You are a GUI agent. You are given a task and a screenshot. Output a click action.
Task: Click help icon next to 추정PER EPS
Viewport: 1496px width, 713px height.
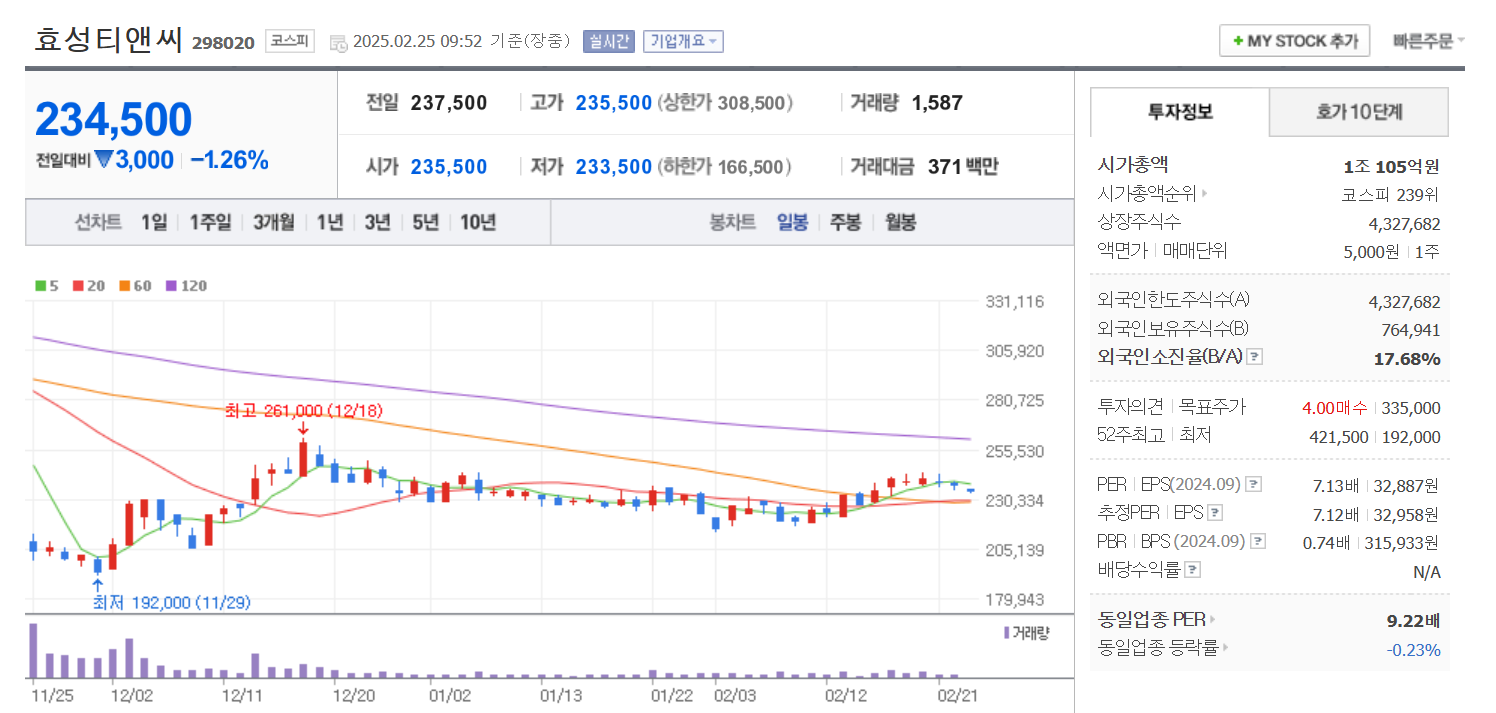(1213, 513)
